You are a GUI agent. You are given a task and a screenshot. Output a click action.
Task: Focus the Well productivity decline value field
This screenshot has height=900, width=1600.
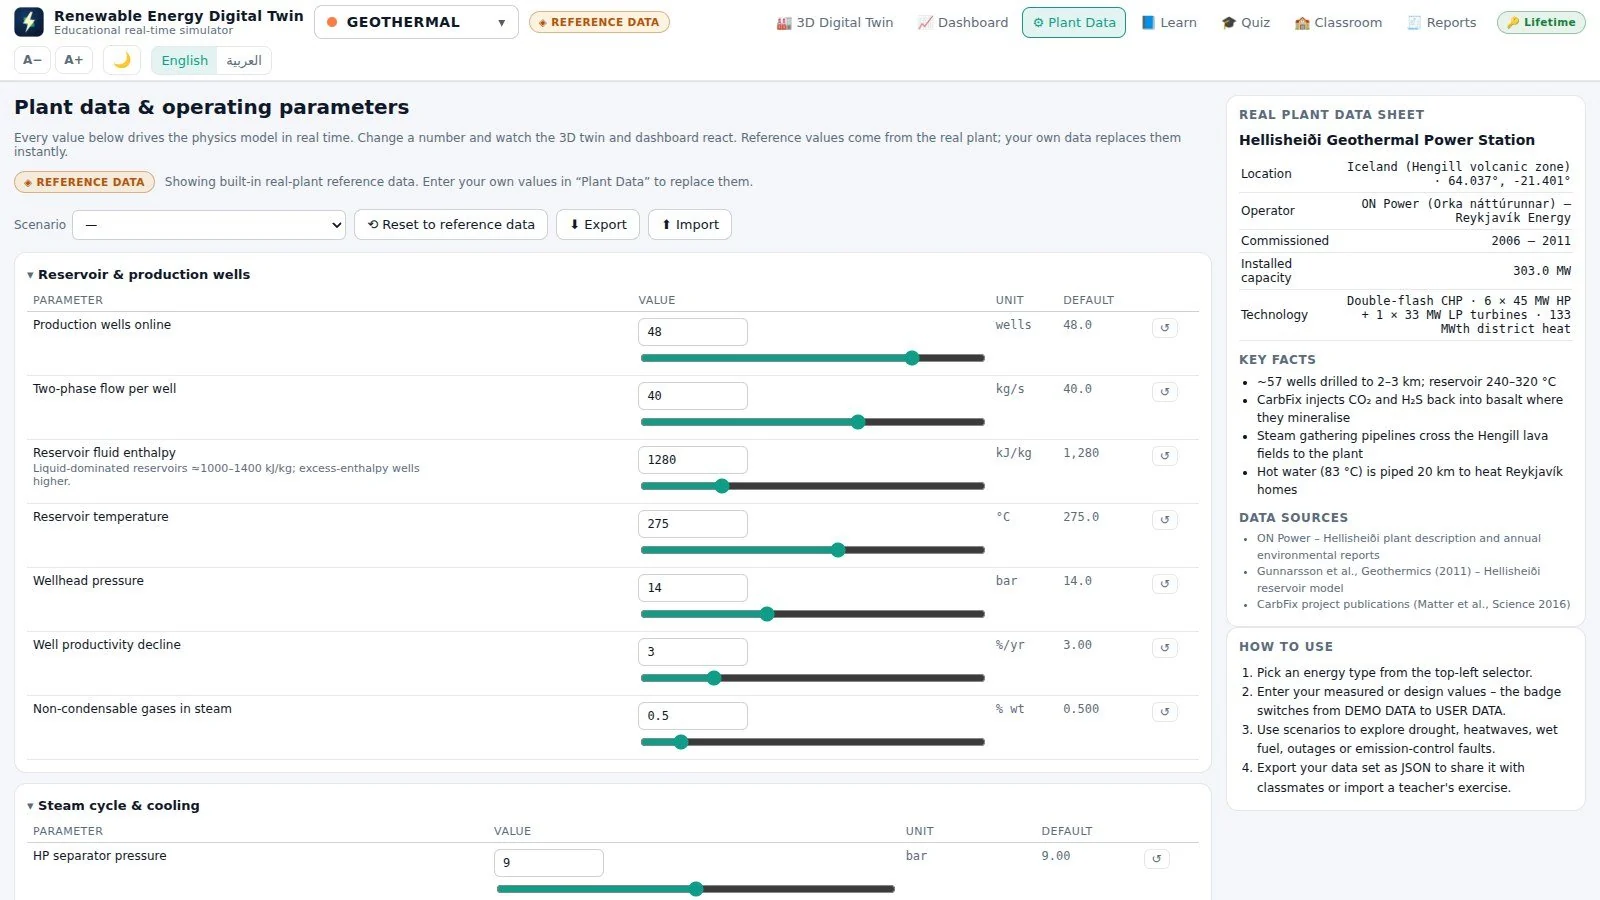pyautogui.click(x=693, y=652)
